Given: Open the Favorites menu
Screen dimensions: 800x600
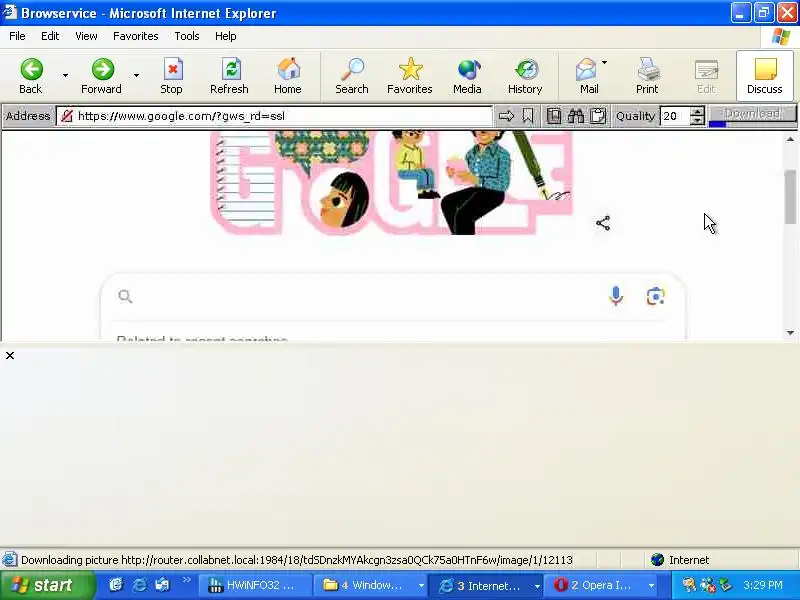Looking at the screenshot, I should click(136, 36).
